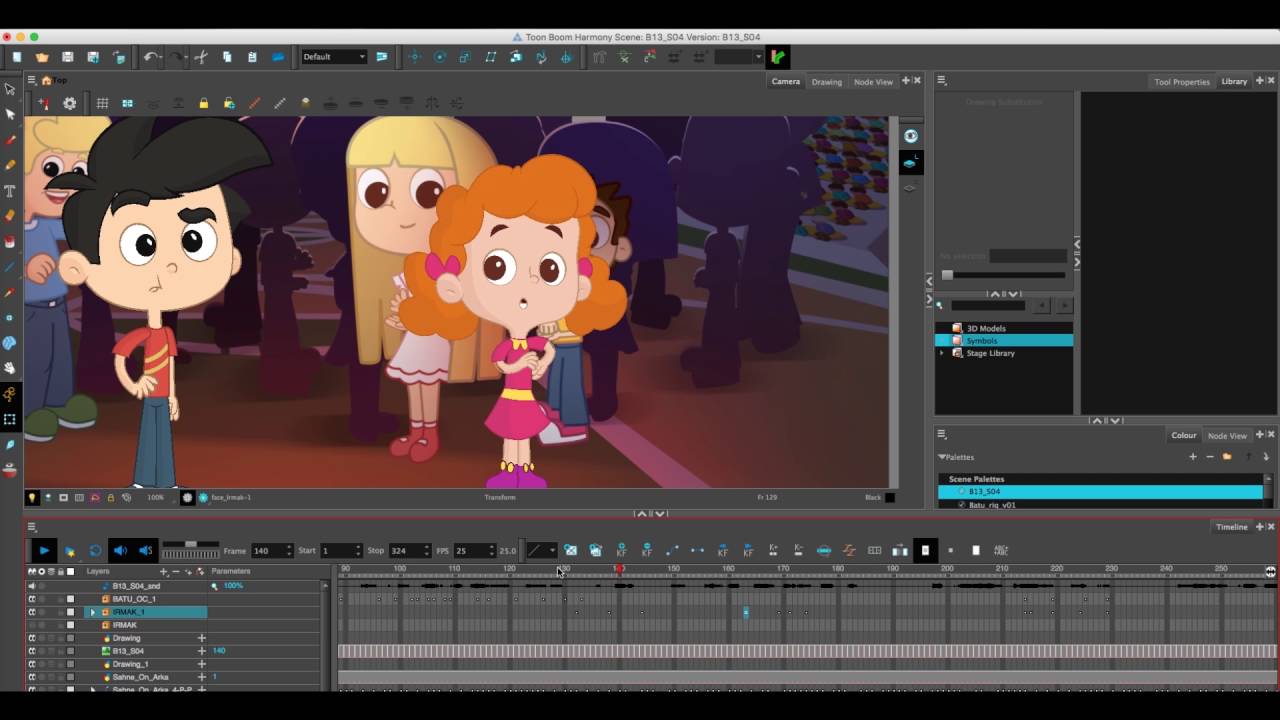Select the Eraser tool
1280x720 pixels.
(10, 215)
